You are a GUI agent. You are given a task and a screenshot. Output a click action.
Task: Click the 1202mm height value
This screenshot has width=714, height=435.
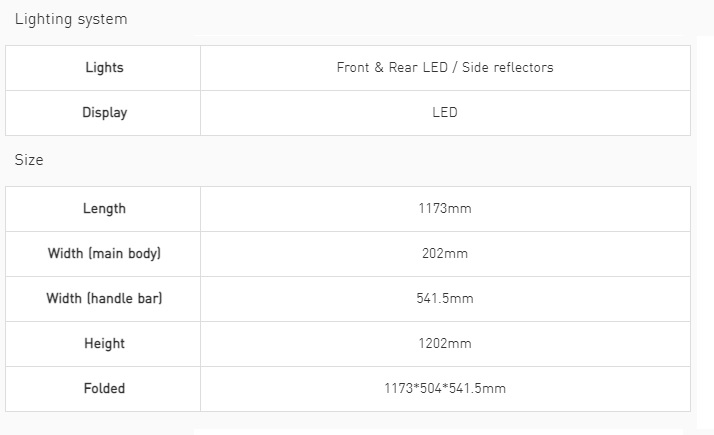click(445, 343)
